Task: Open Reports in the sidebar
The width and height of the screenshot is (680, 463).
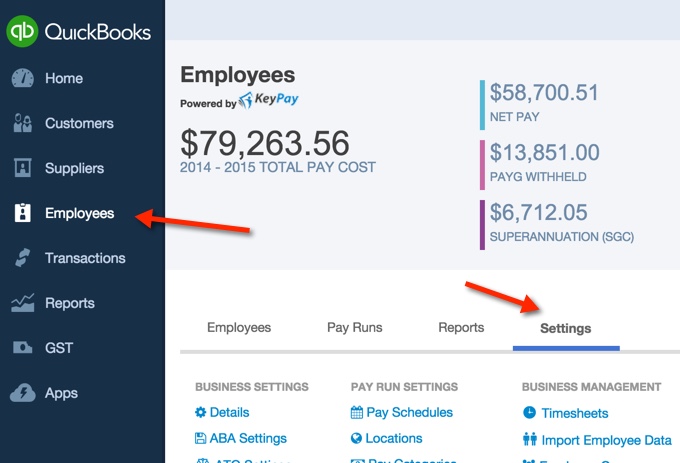Action: (x=70, y=303)
